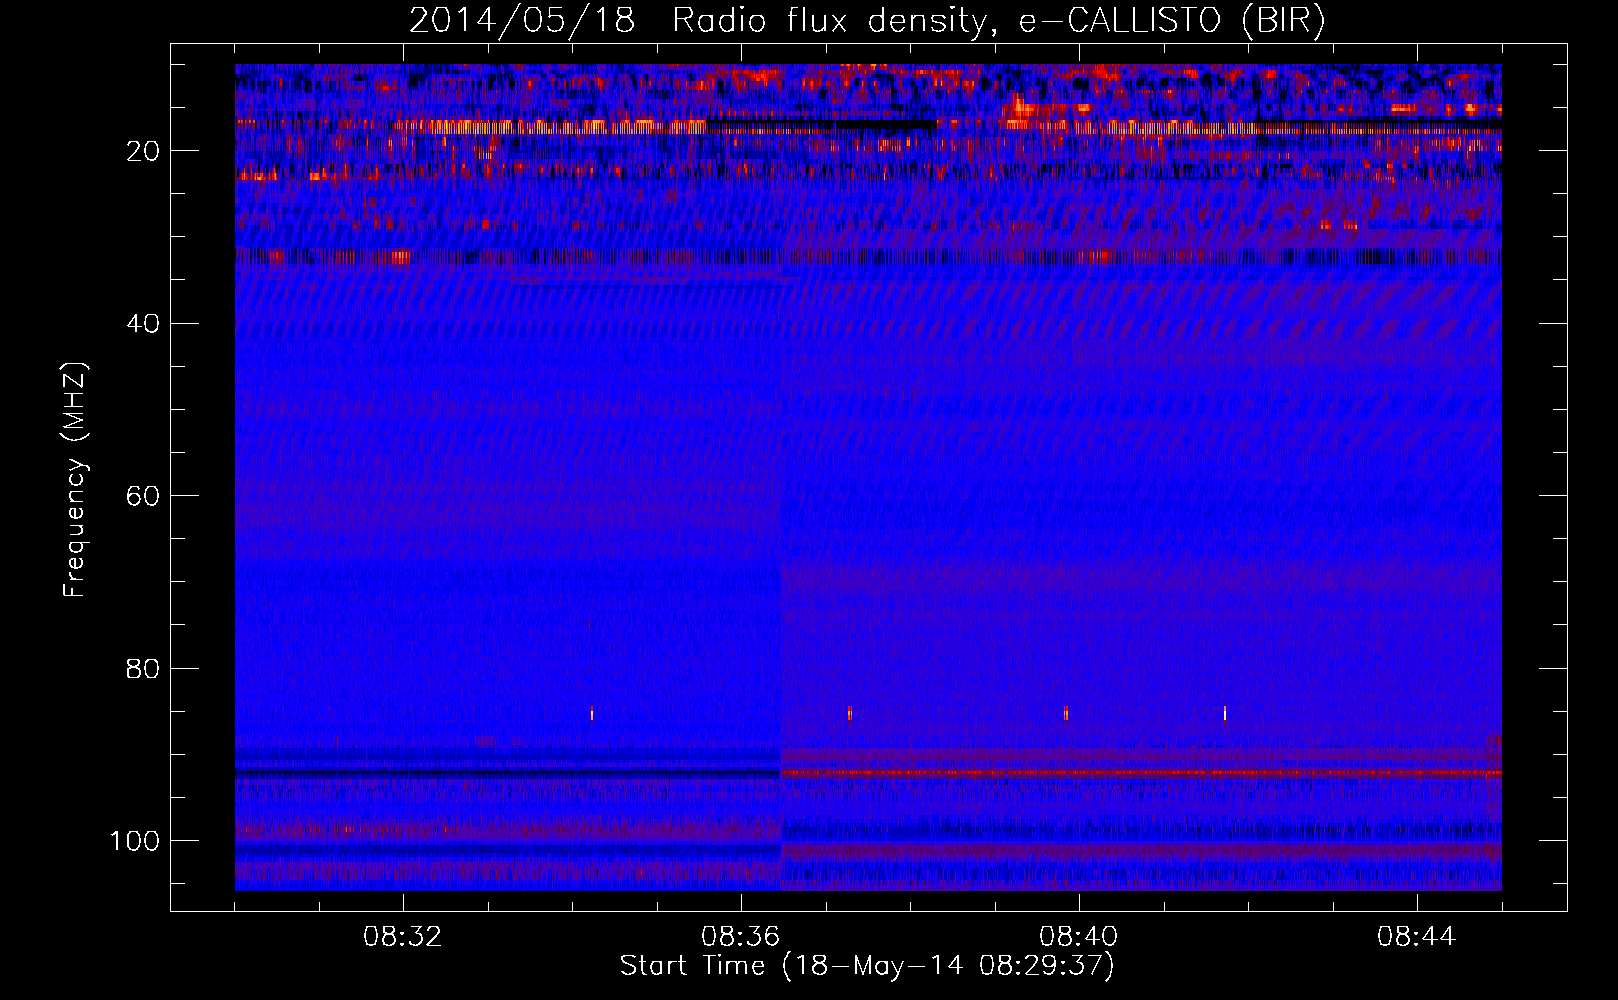Viewport: 1618px width, 1000px height.
Task: Click the '80' frequency tick label
Action: coord(144,668)
